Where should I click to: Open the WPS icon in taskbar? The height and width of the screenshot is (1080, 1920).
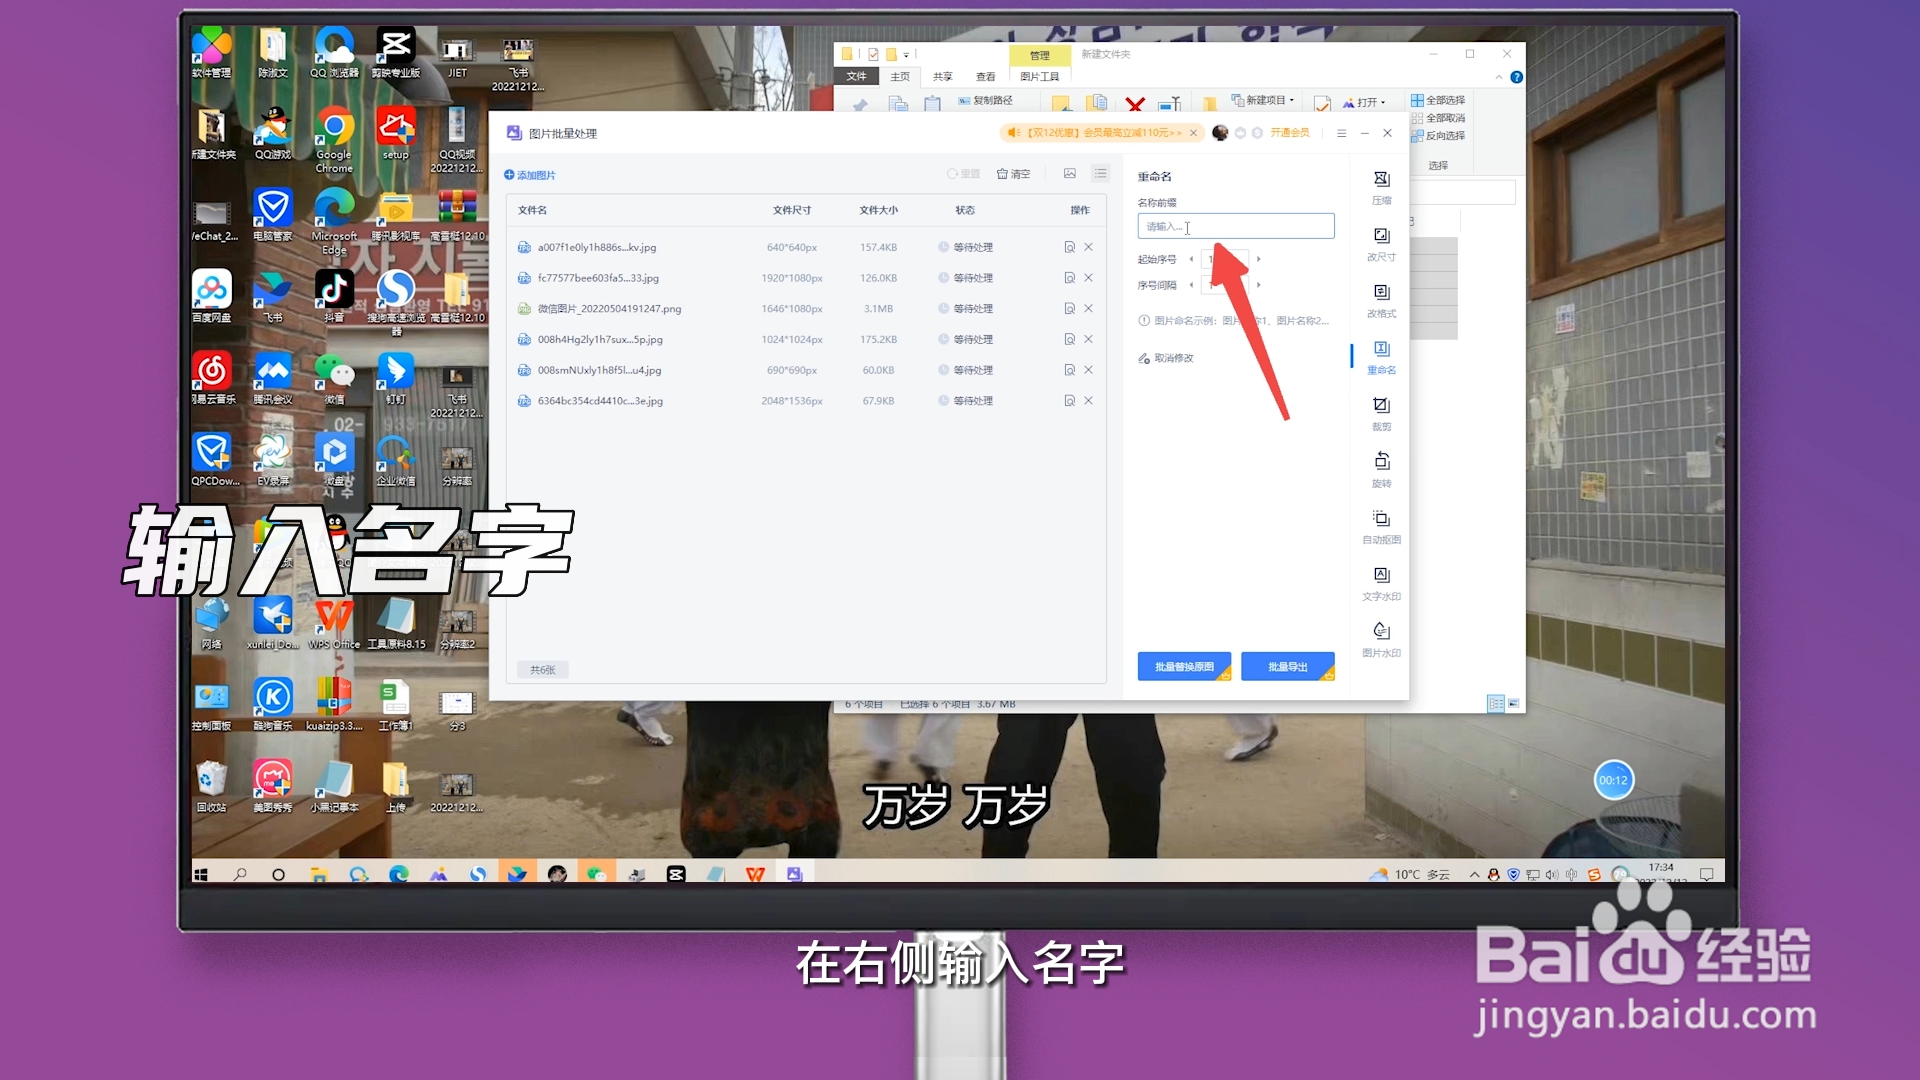tap(755, 874)
